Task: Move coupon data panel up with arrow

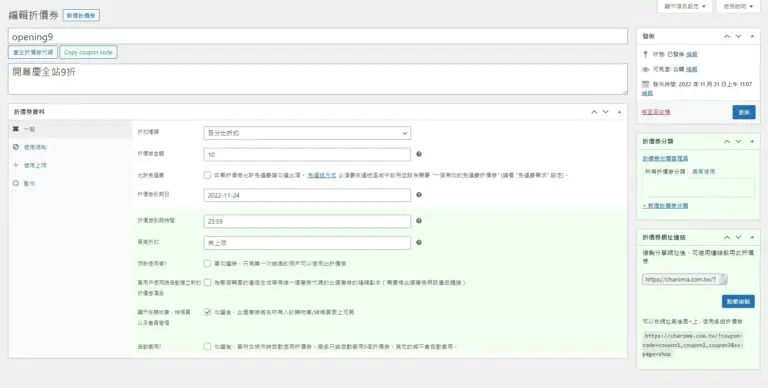Action: pos(594,112)
